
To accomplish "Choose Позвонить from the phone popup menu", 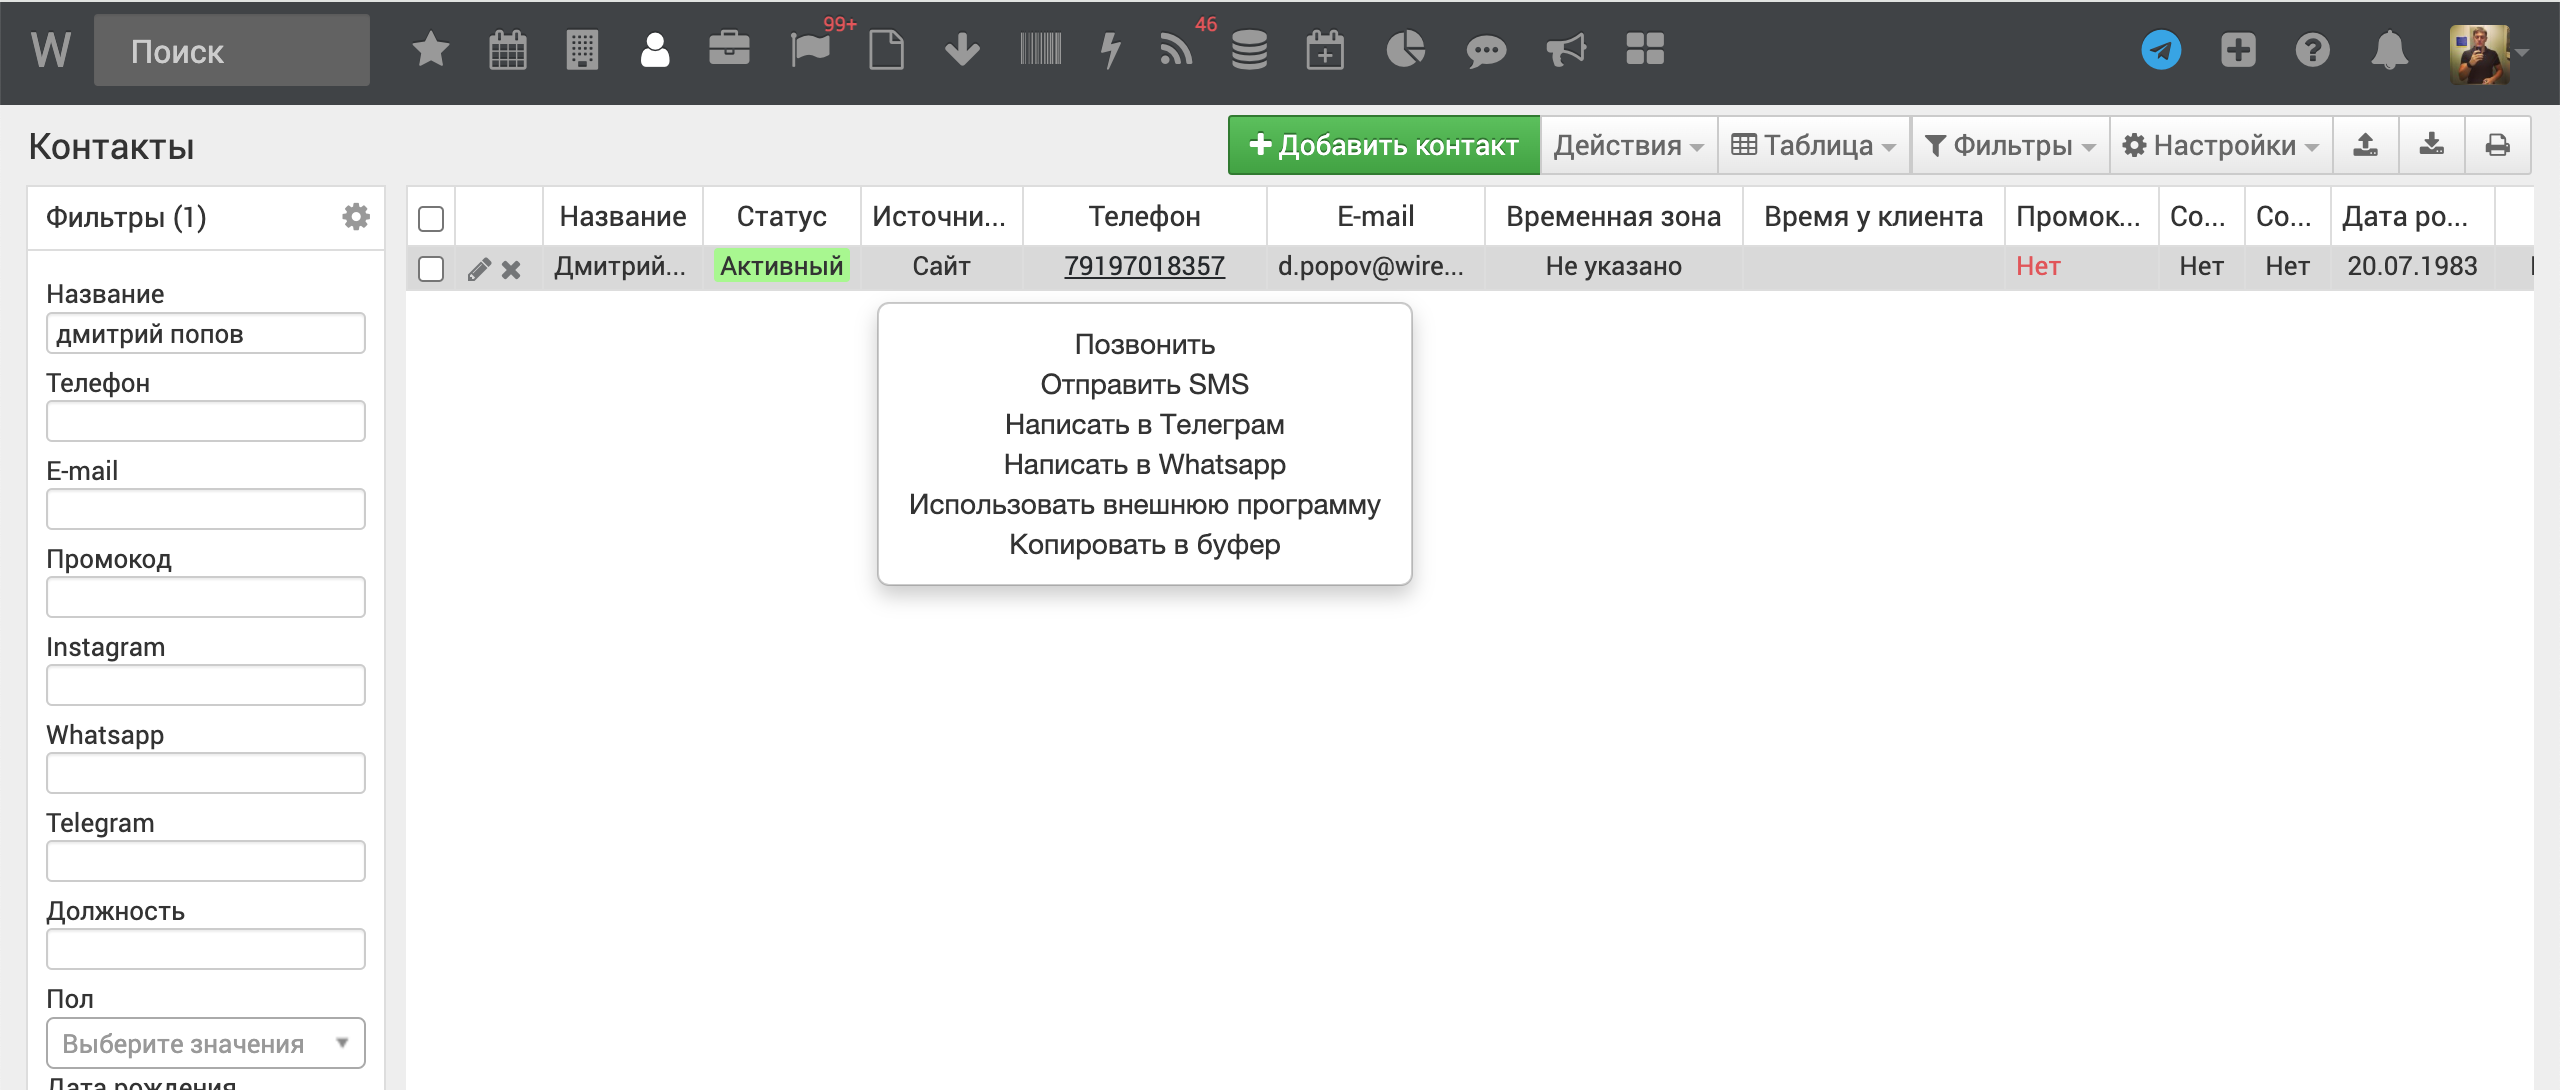I will pos(1144,344).
